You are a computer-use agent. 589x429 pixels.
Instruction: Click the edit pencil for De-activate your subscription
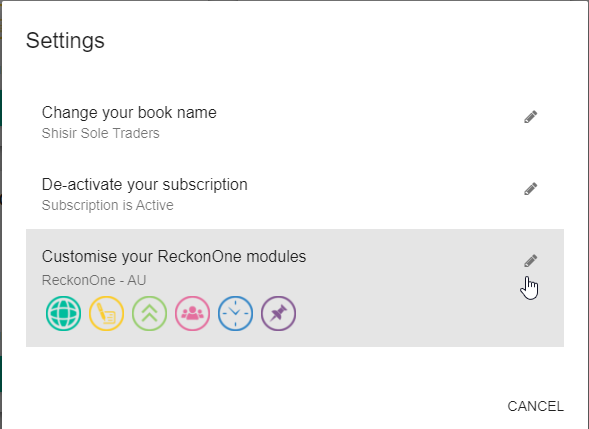[530, 189]
